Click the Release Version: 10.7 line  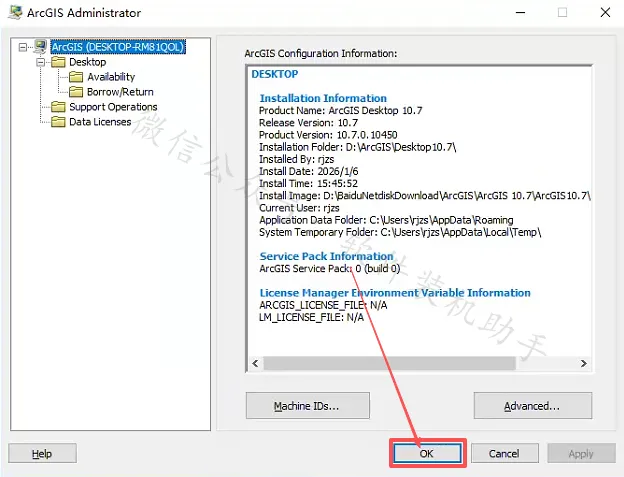pyautogui.click(x=308, y=123)
